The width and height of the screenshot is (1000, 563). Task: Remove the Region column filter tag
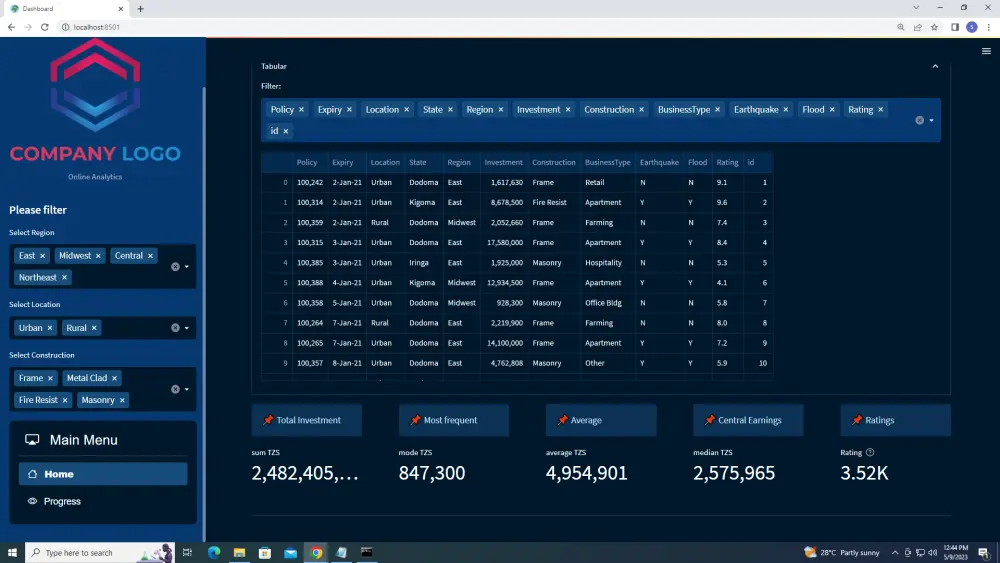[x=501, y=110]
